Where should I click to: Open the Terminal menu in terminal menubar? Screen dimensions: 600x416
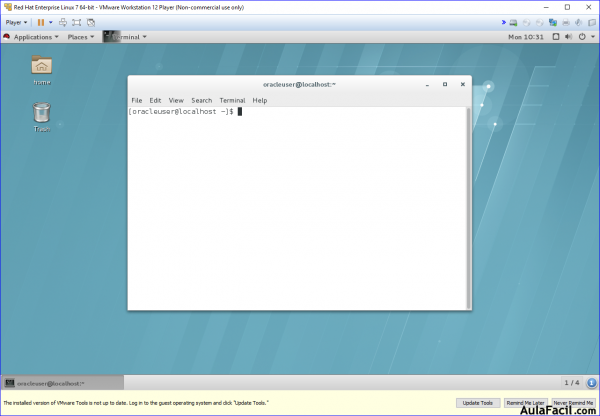(232, 100)
